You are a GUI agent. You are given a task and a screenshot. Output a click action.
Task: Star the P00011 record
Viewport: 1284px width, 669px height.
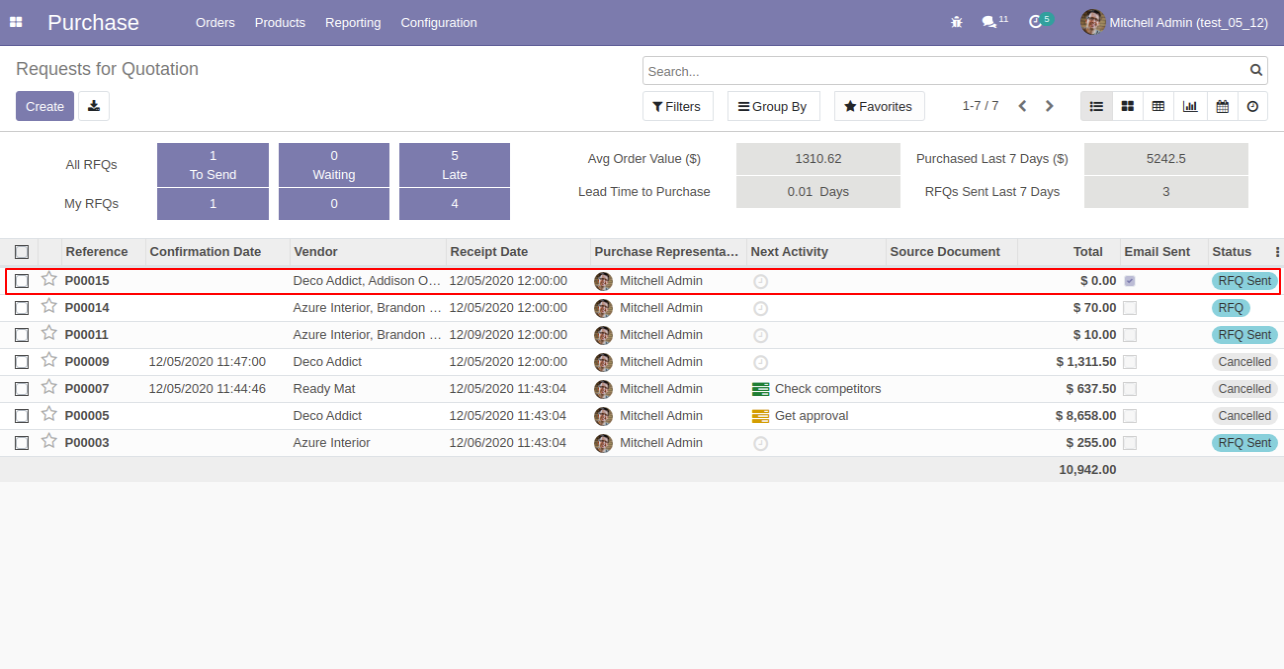[49, 333]
